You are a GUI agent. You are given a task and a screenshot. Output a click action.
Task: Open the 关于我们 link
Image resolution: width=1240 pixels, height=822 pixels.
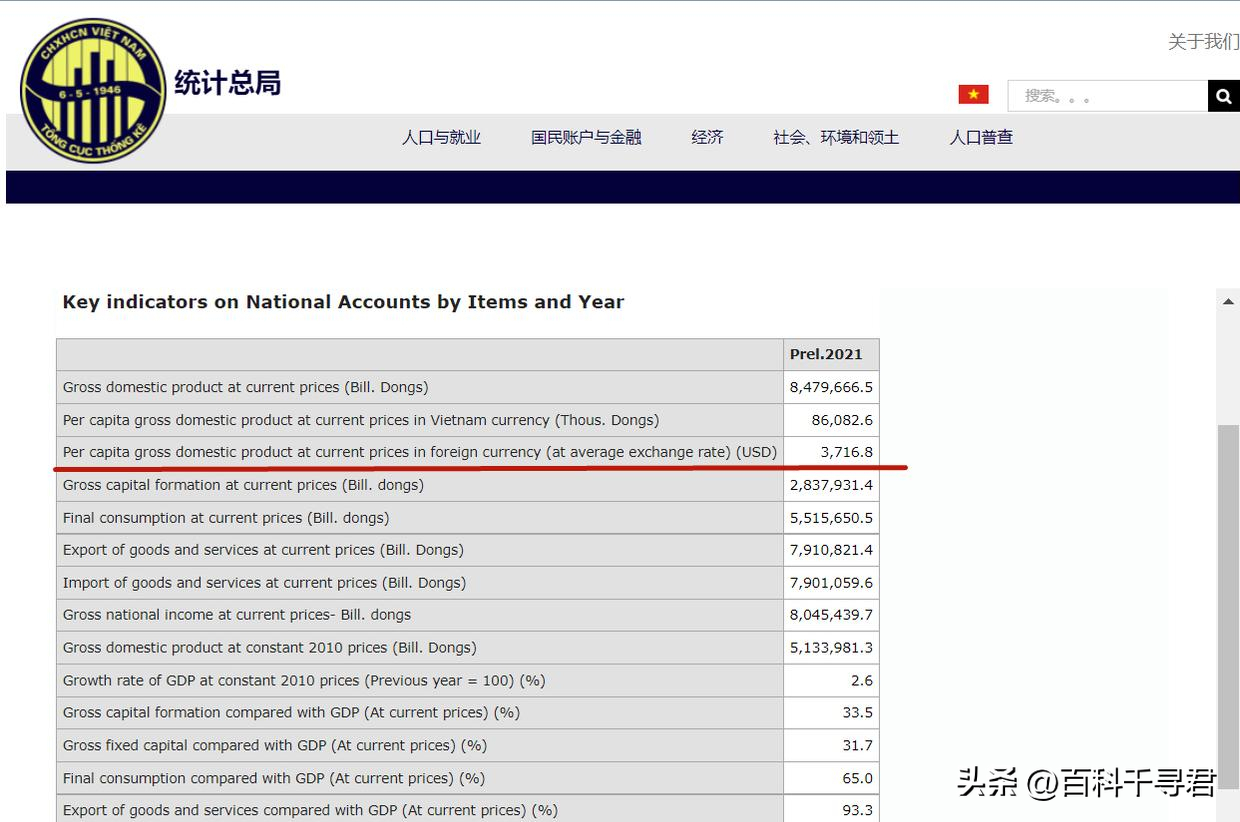(x=1203, y=41)
